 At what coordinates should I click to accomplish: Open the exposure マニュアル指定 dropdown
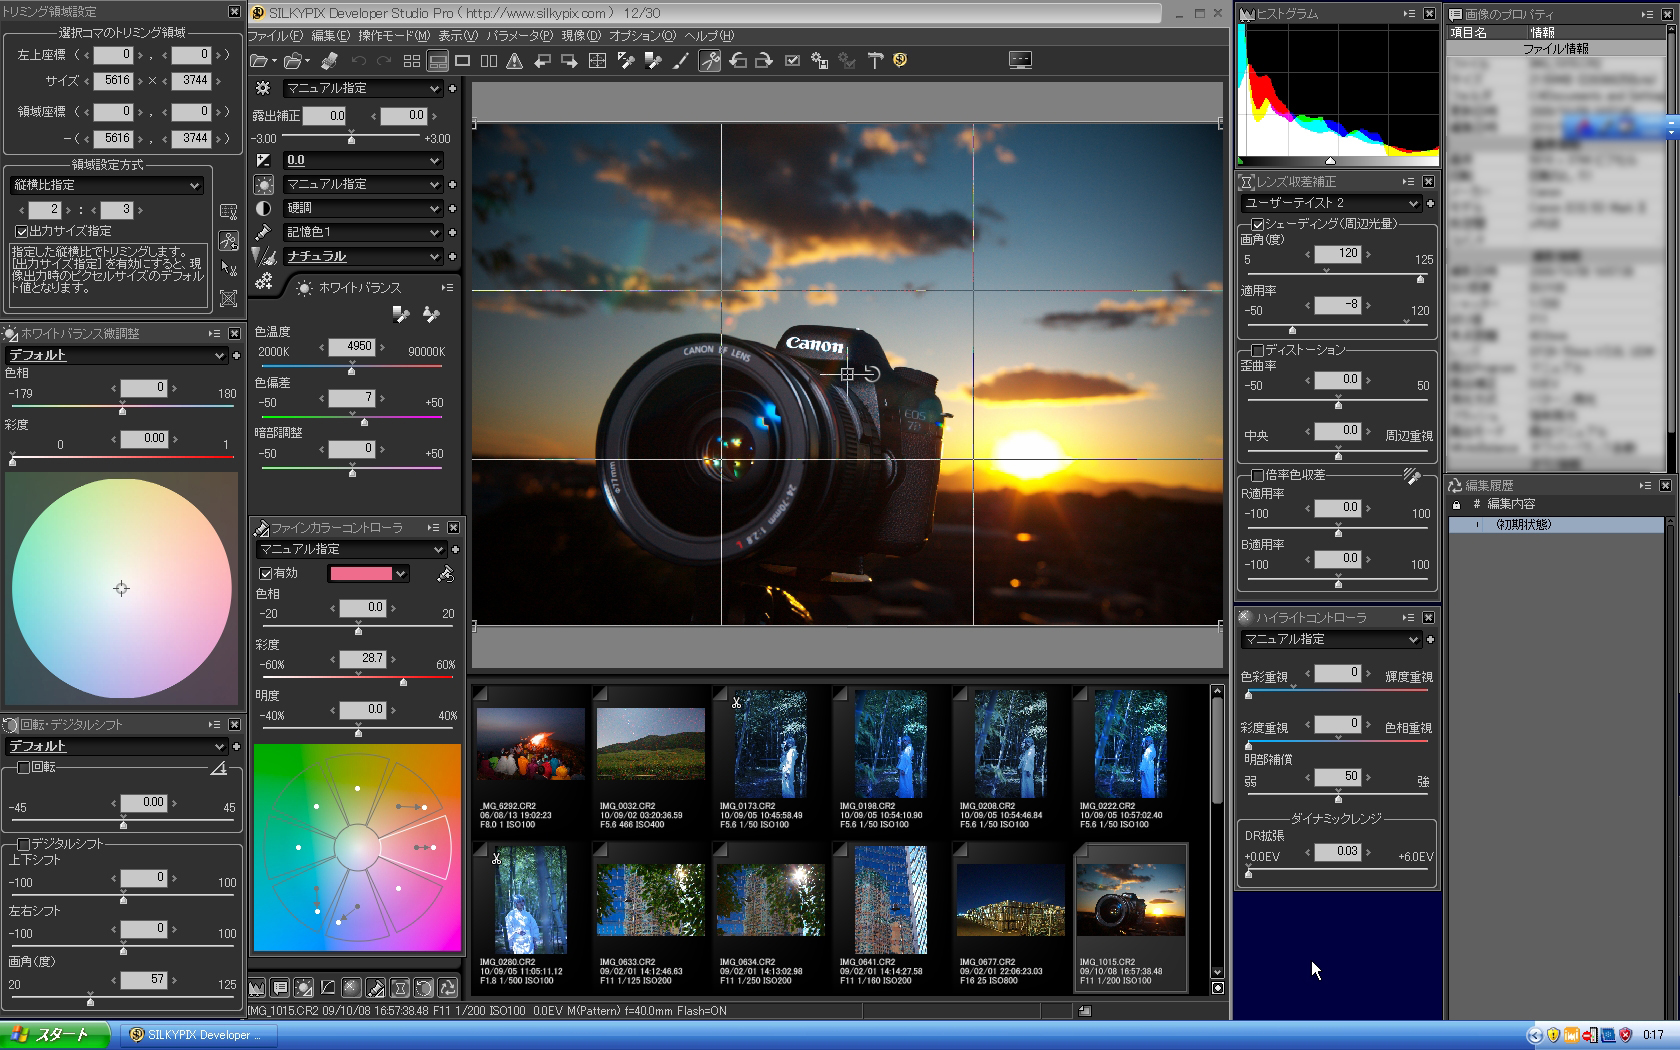(362, 89)
